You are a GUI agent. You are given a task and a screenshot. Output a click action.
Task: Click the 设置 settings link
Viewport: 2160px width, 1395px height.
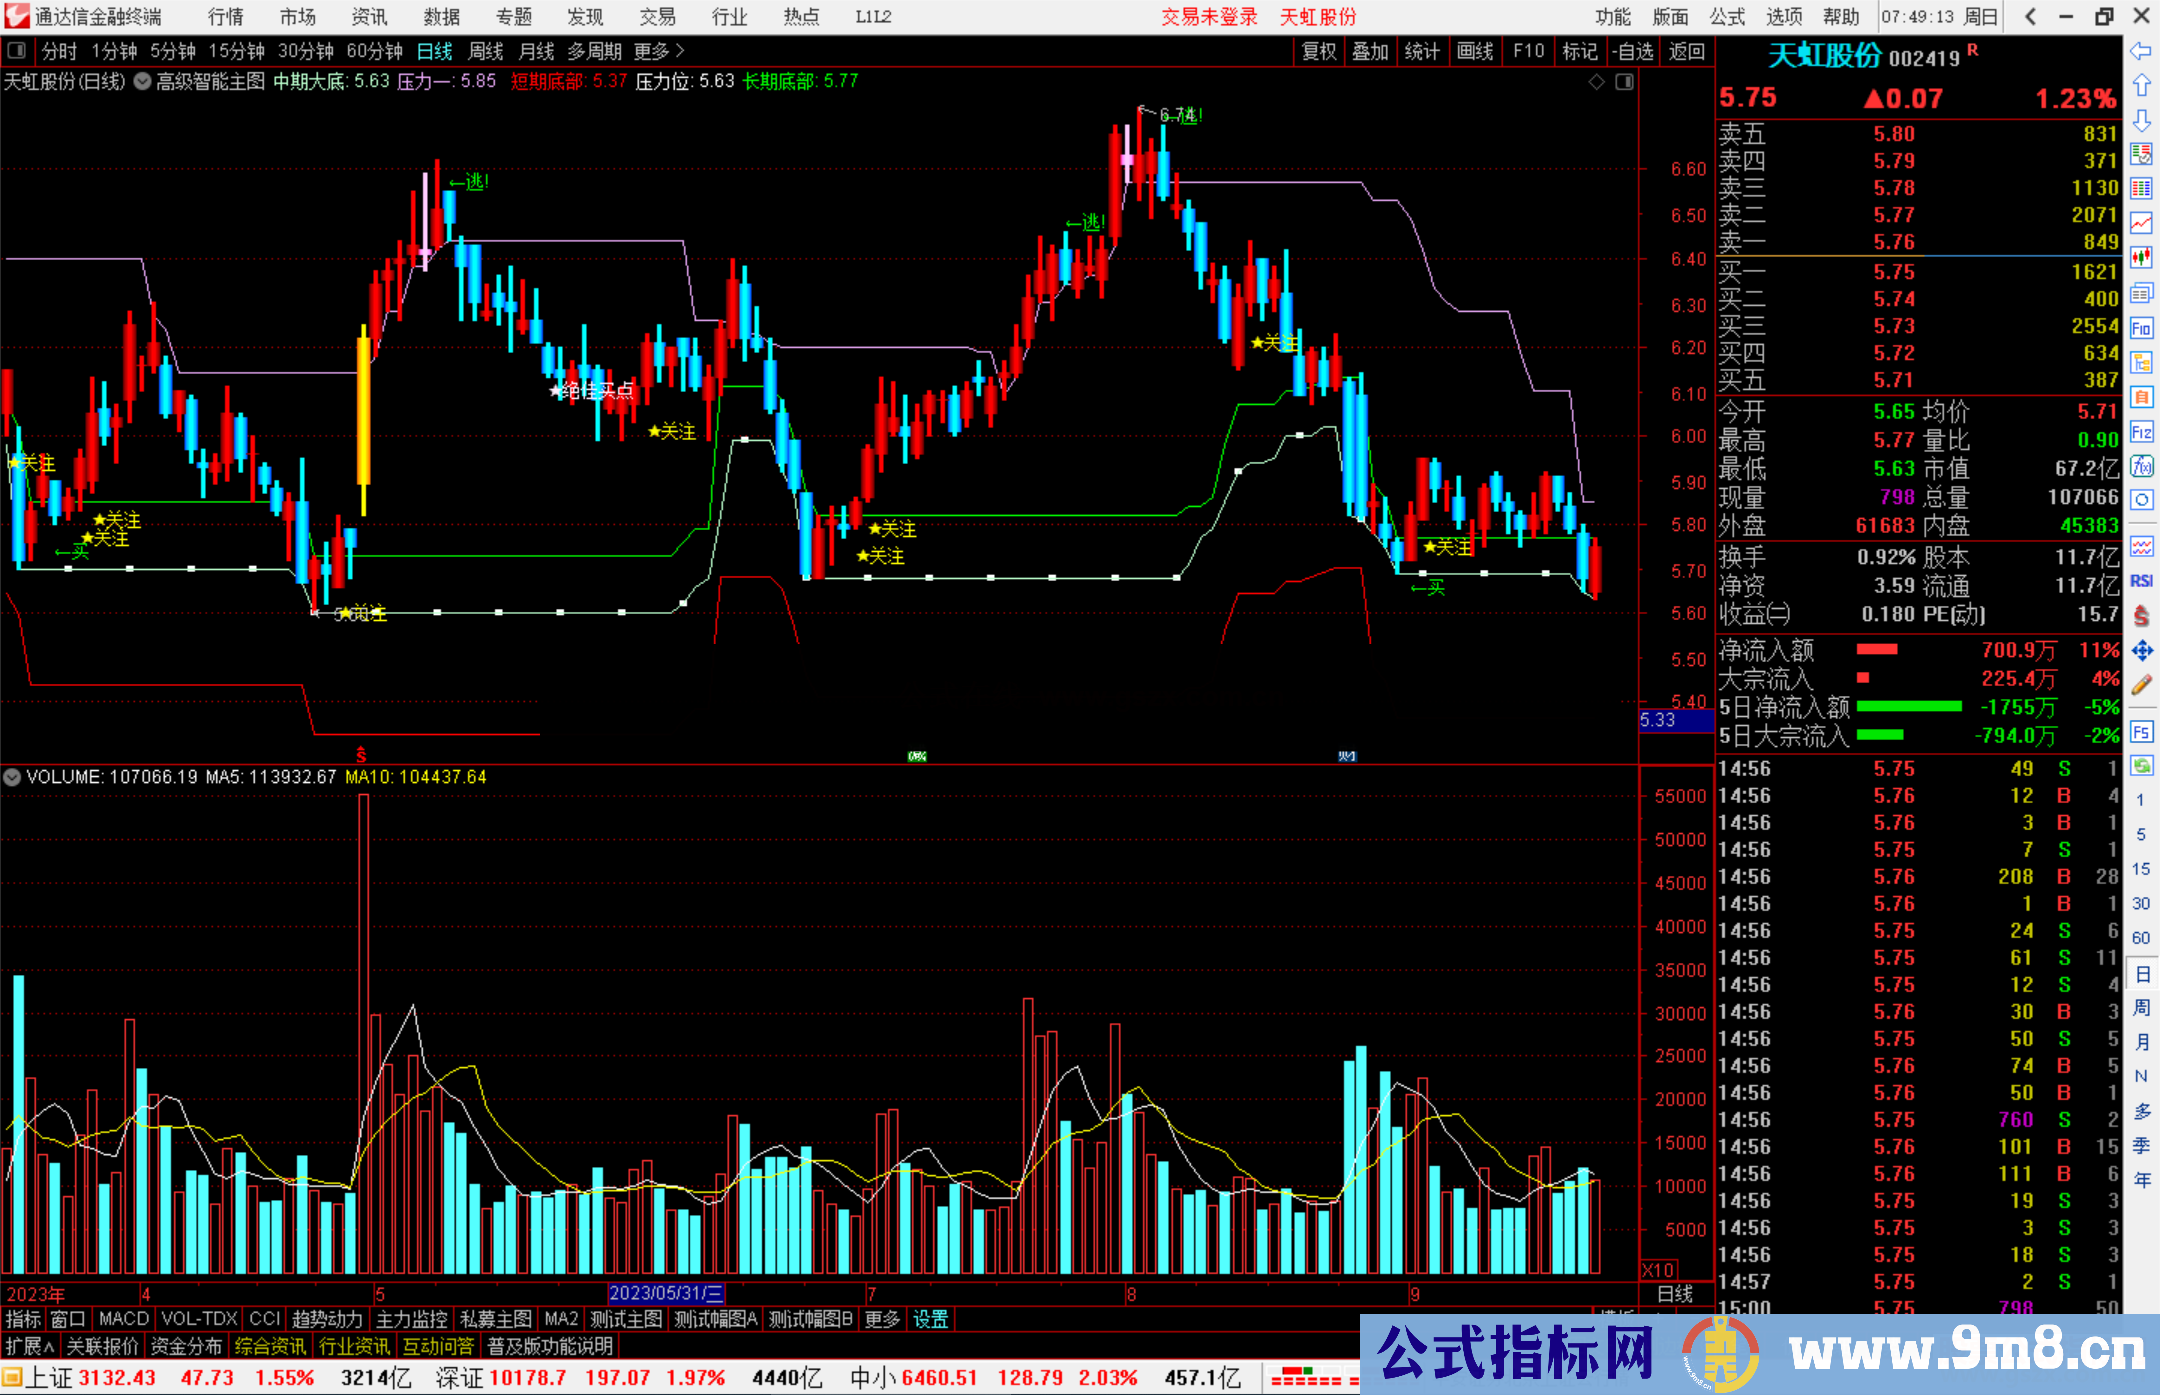coord(929,1319)
